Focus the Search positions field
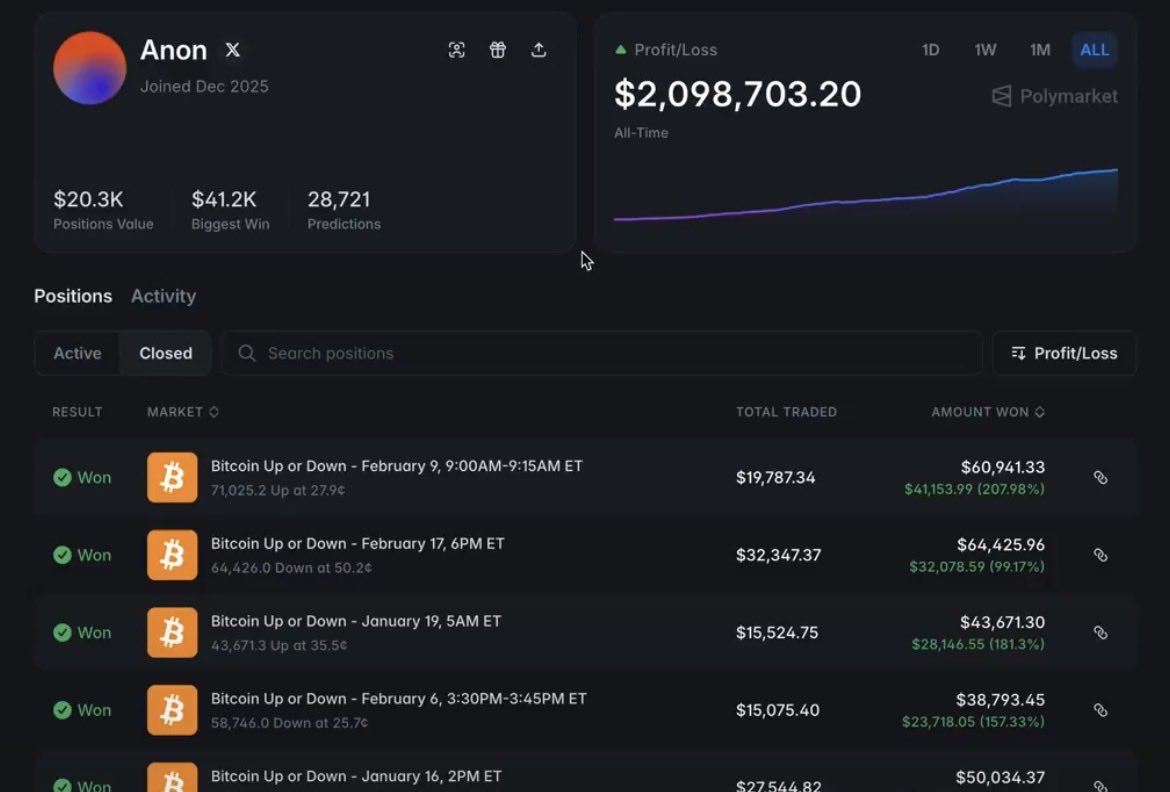The width and height of the screenshot is (1170, 792). pyautogui.click(x=601, y=353)
